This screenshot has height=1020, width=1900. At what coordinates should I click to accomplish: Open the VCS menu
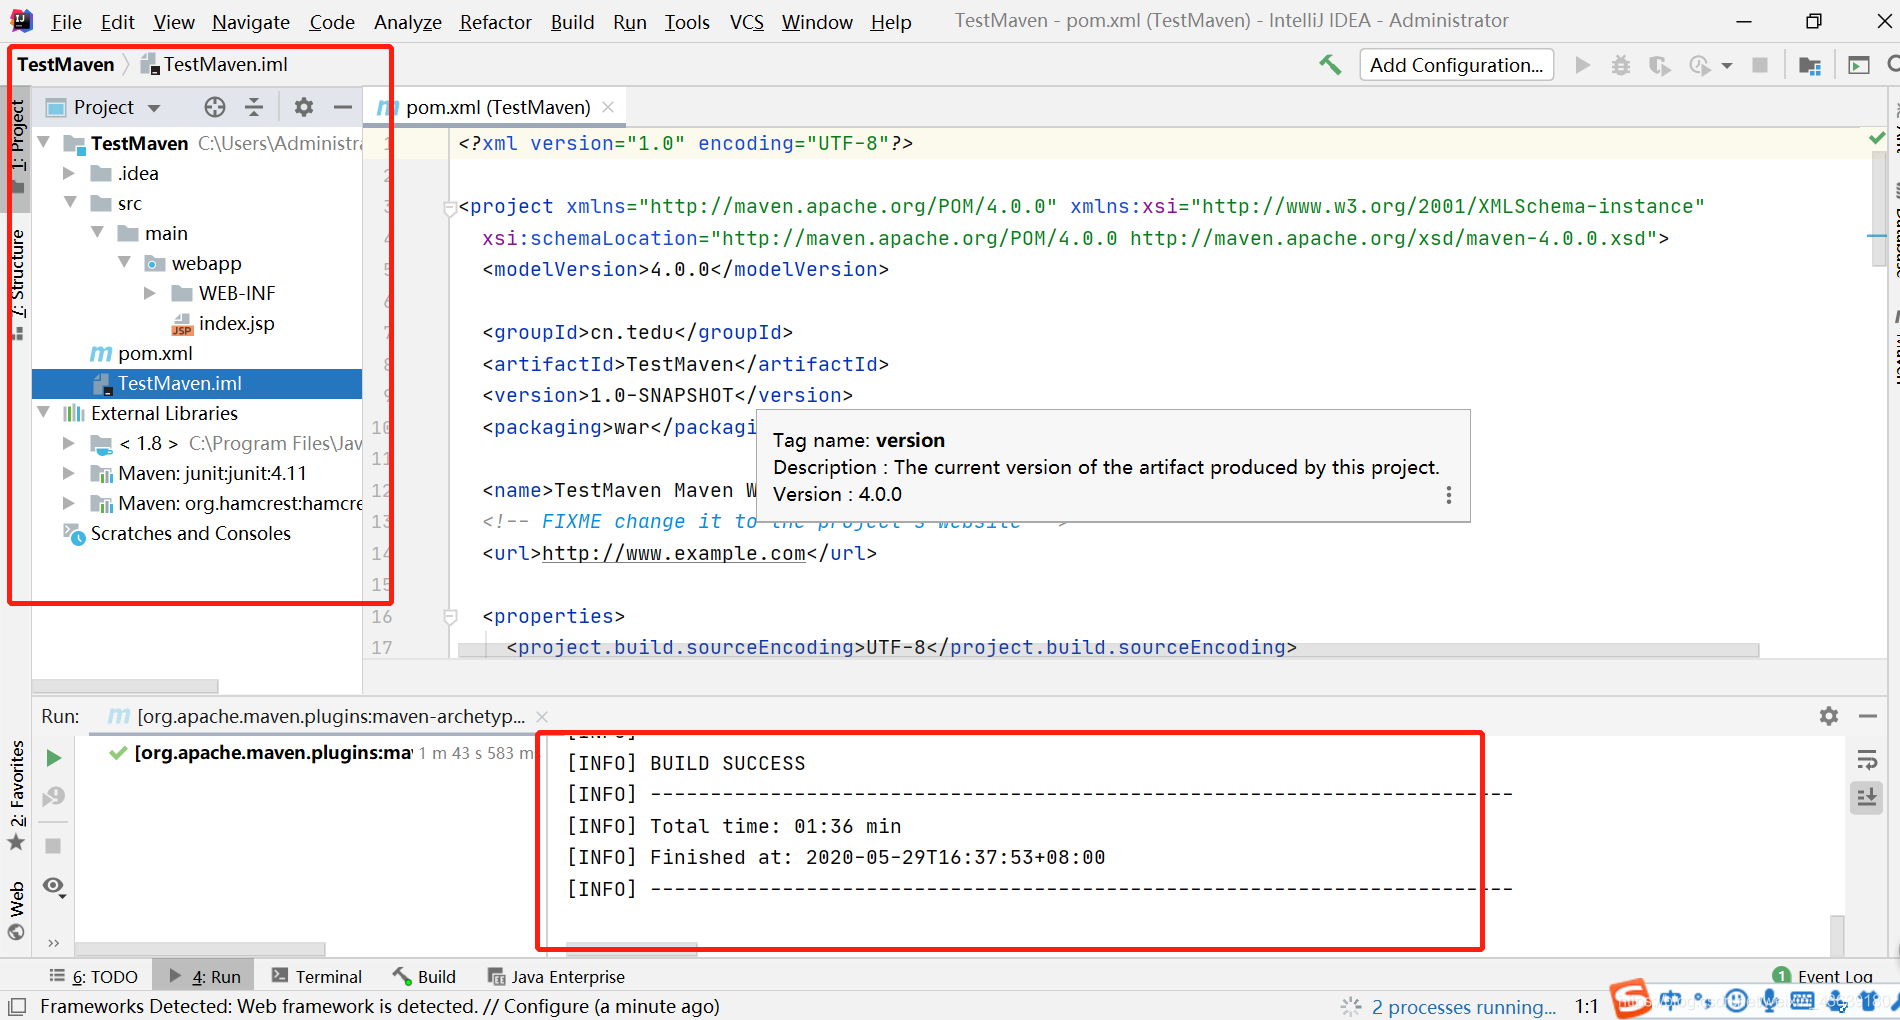click(x=746, y=21)
